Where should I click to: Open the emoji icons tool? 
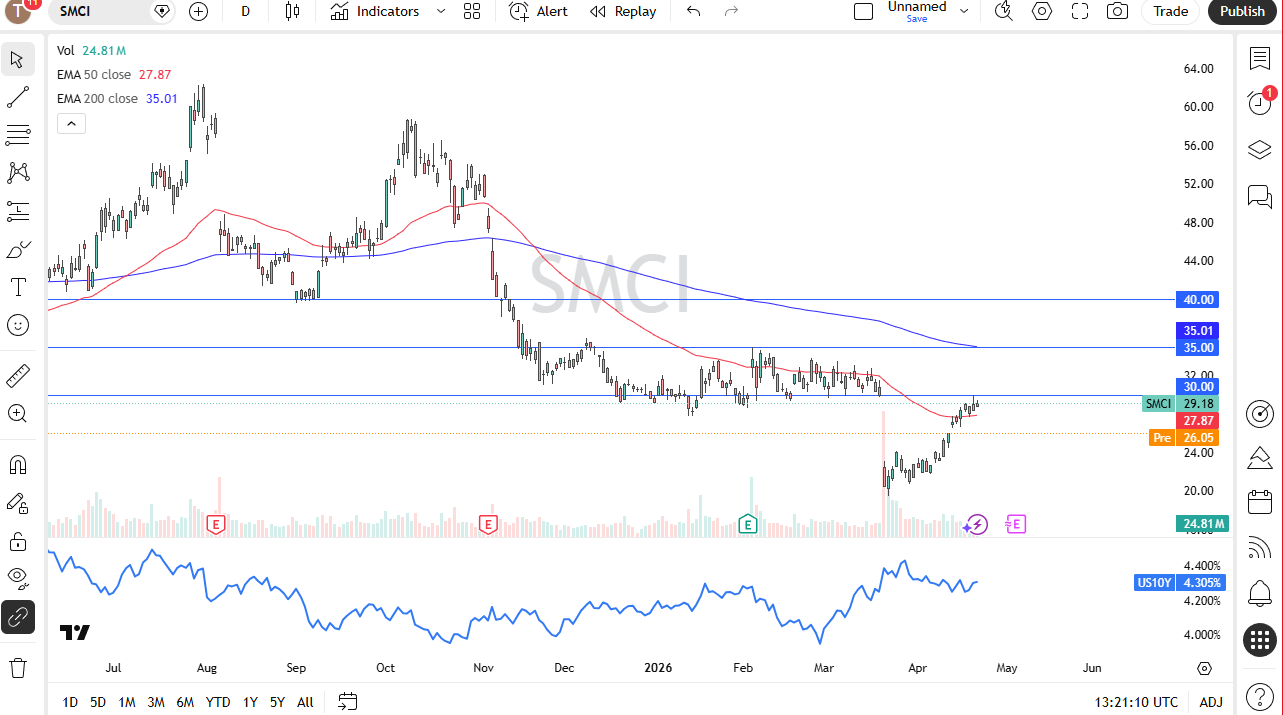pos(18,325)
